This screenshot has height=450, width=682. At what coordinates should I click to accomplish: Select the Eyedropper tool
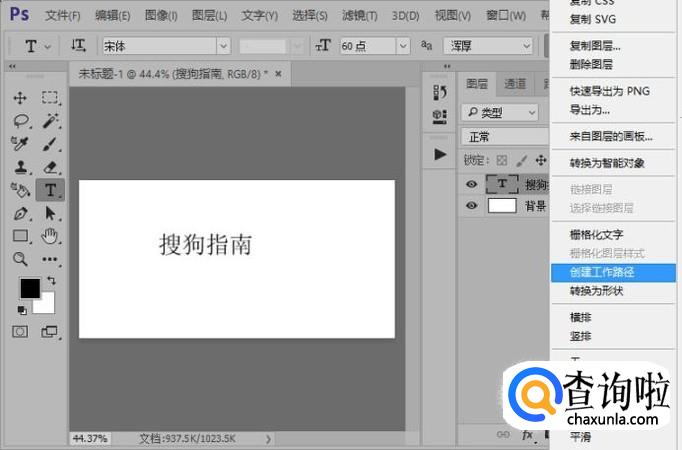pos(20,144)
